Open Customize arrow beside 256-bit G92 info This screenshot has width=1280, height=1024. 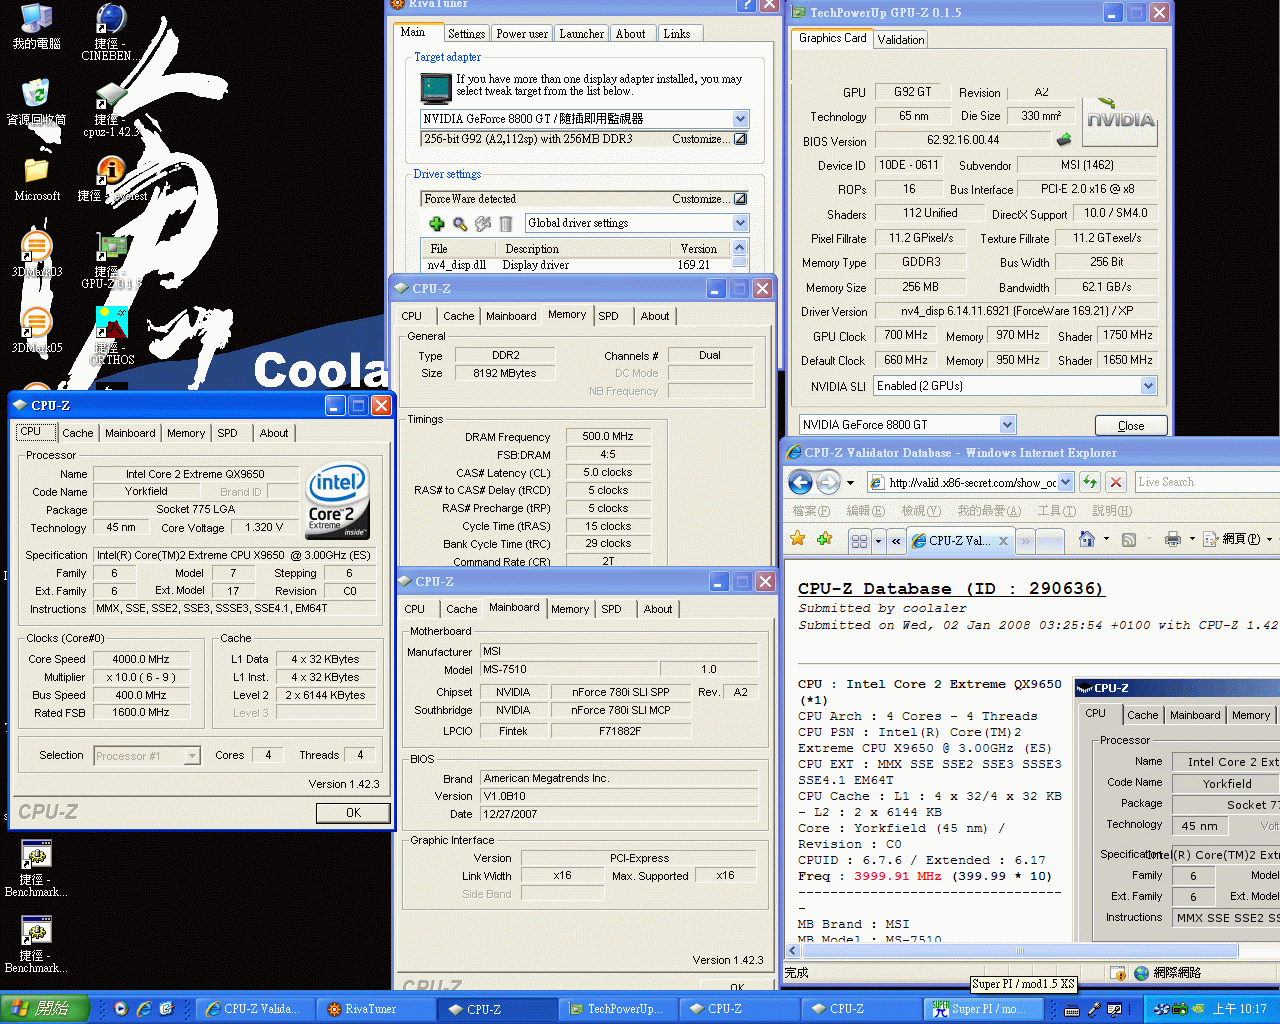click(x=740, y=139)
